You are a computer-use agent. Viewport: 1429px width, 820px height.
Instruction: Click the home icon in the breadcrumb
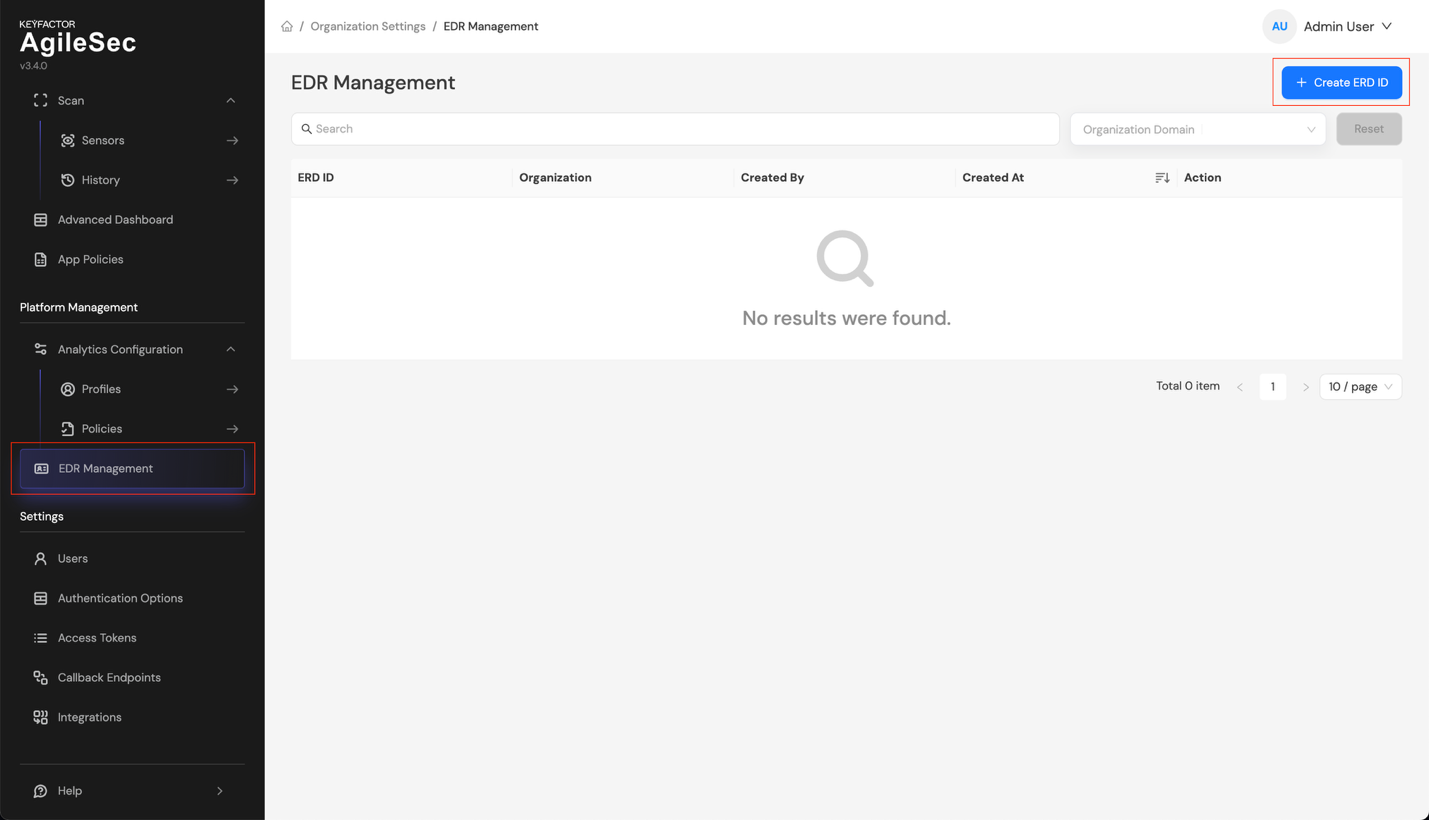click(287, 26)
